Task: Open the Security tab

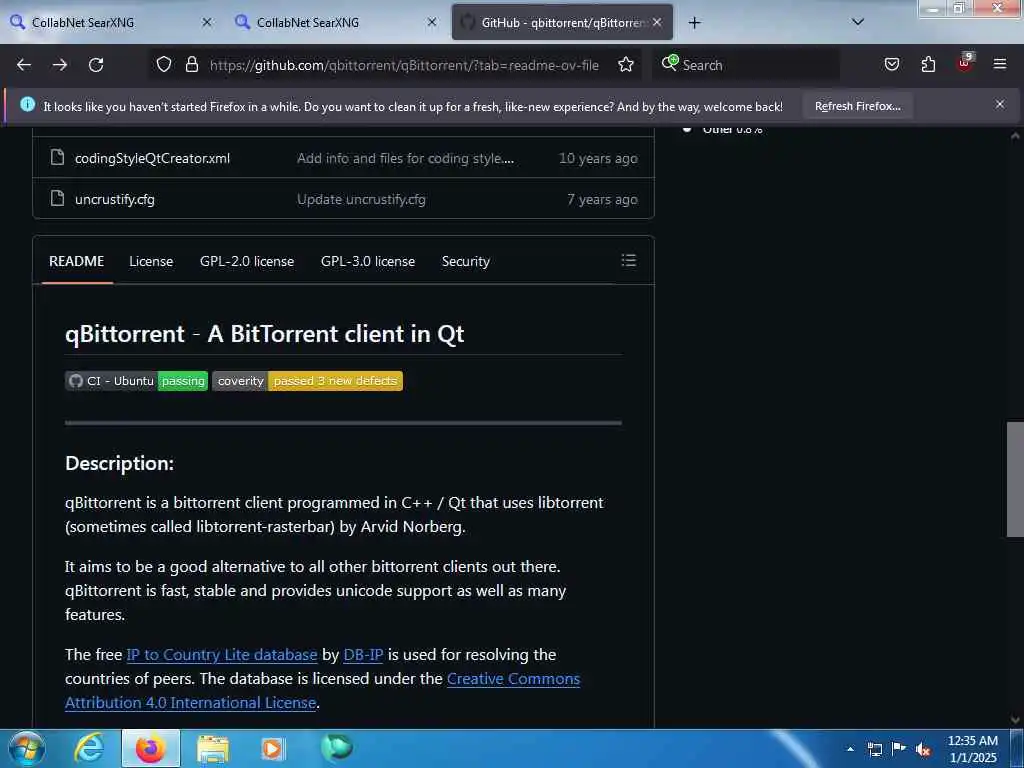Action: 466,261
